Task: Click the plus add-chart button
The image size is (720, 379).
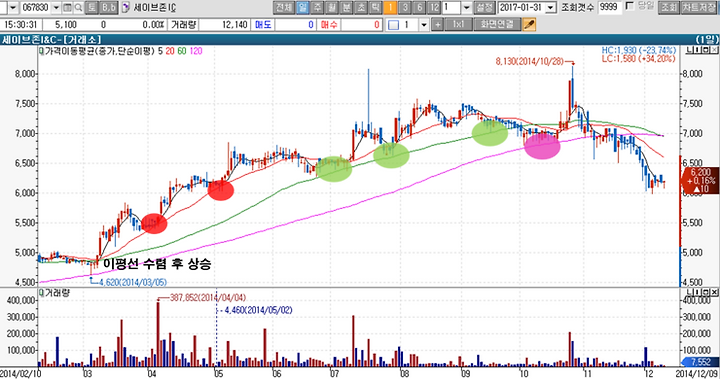Action: [437, 24]
